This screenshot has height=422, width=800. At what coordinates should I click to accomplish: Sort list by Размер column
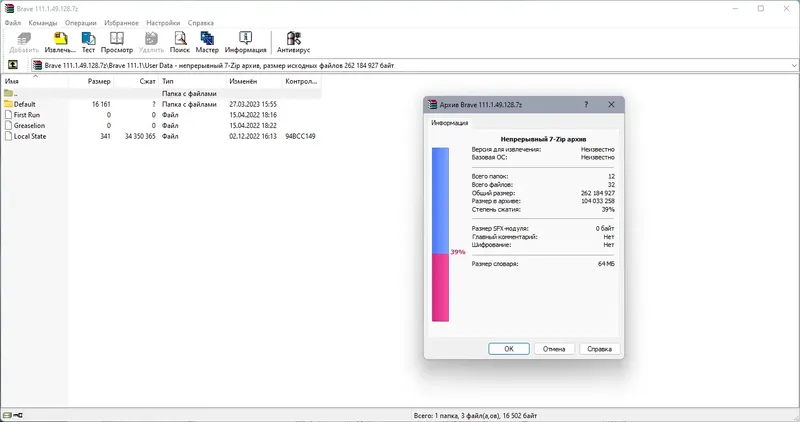tap(91, 81)
